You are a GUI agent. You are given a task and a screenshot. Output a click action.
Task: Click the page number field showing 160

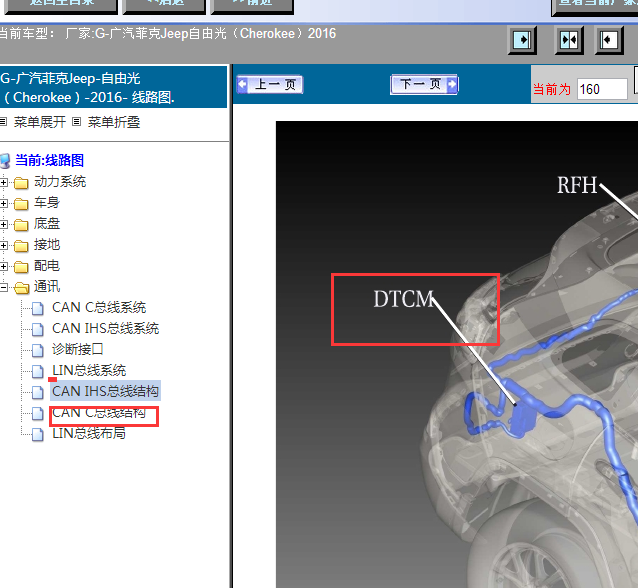(602, 89)
